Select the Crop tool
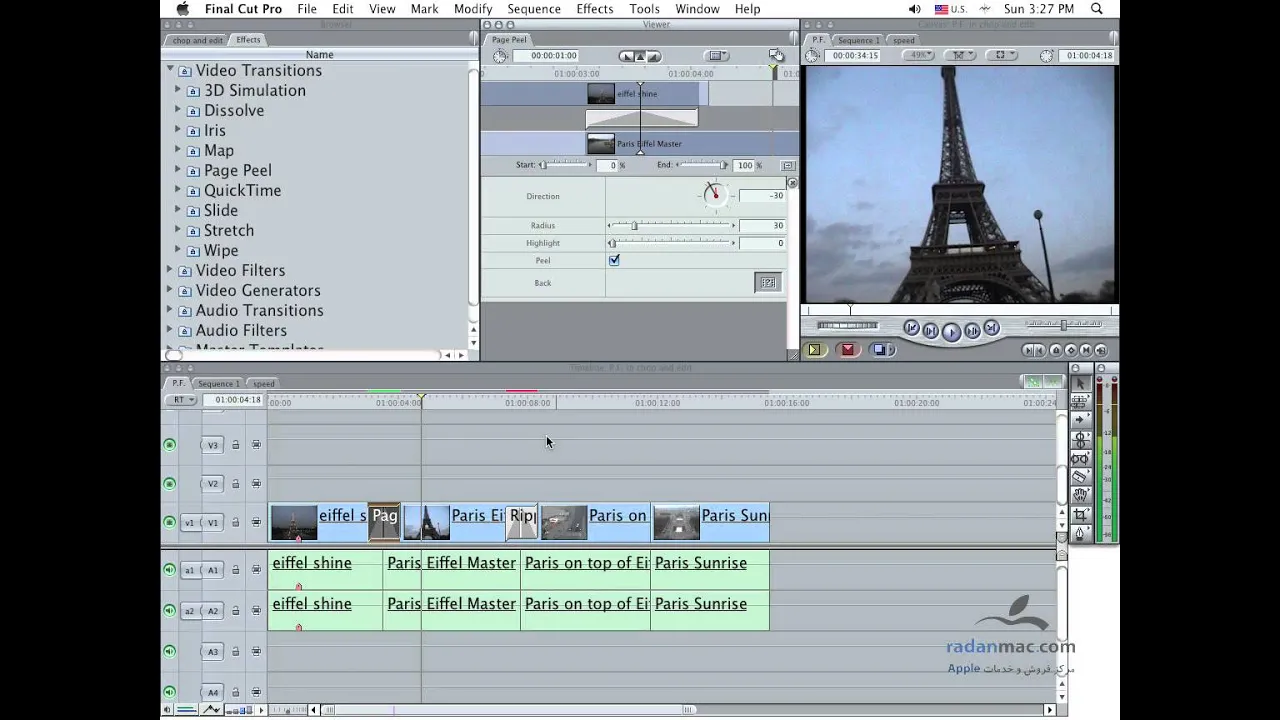This screenshot has height=720, width=1280. (1080, 515)
